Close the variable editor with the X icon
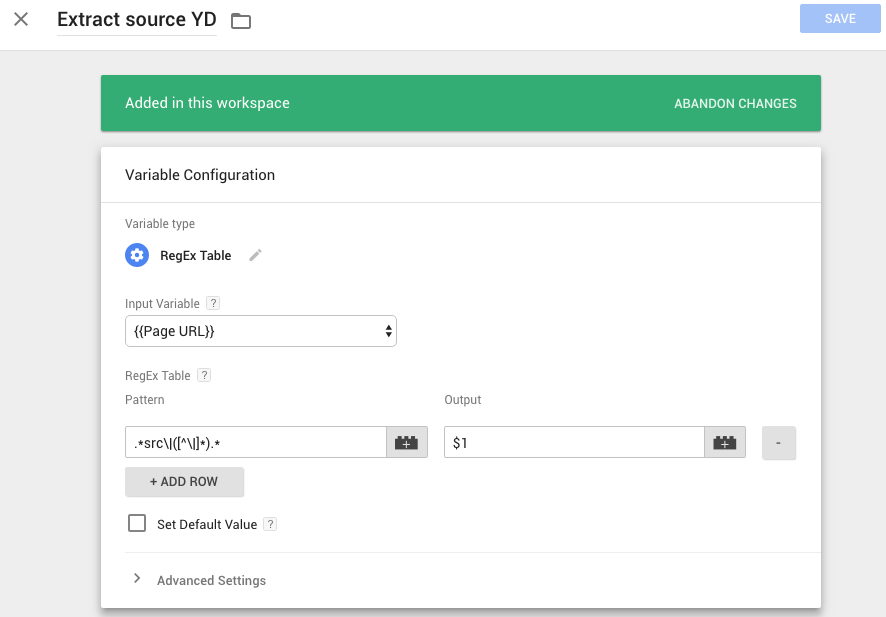Image resolution: width=886 pixels, height=617 pixels. click(x=21, y=19)
